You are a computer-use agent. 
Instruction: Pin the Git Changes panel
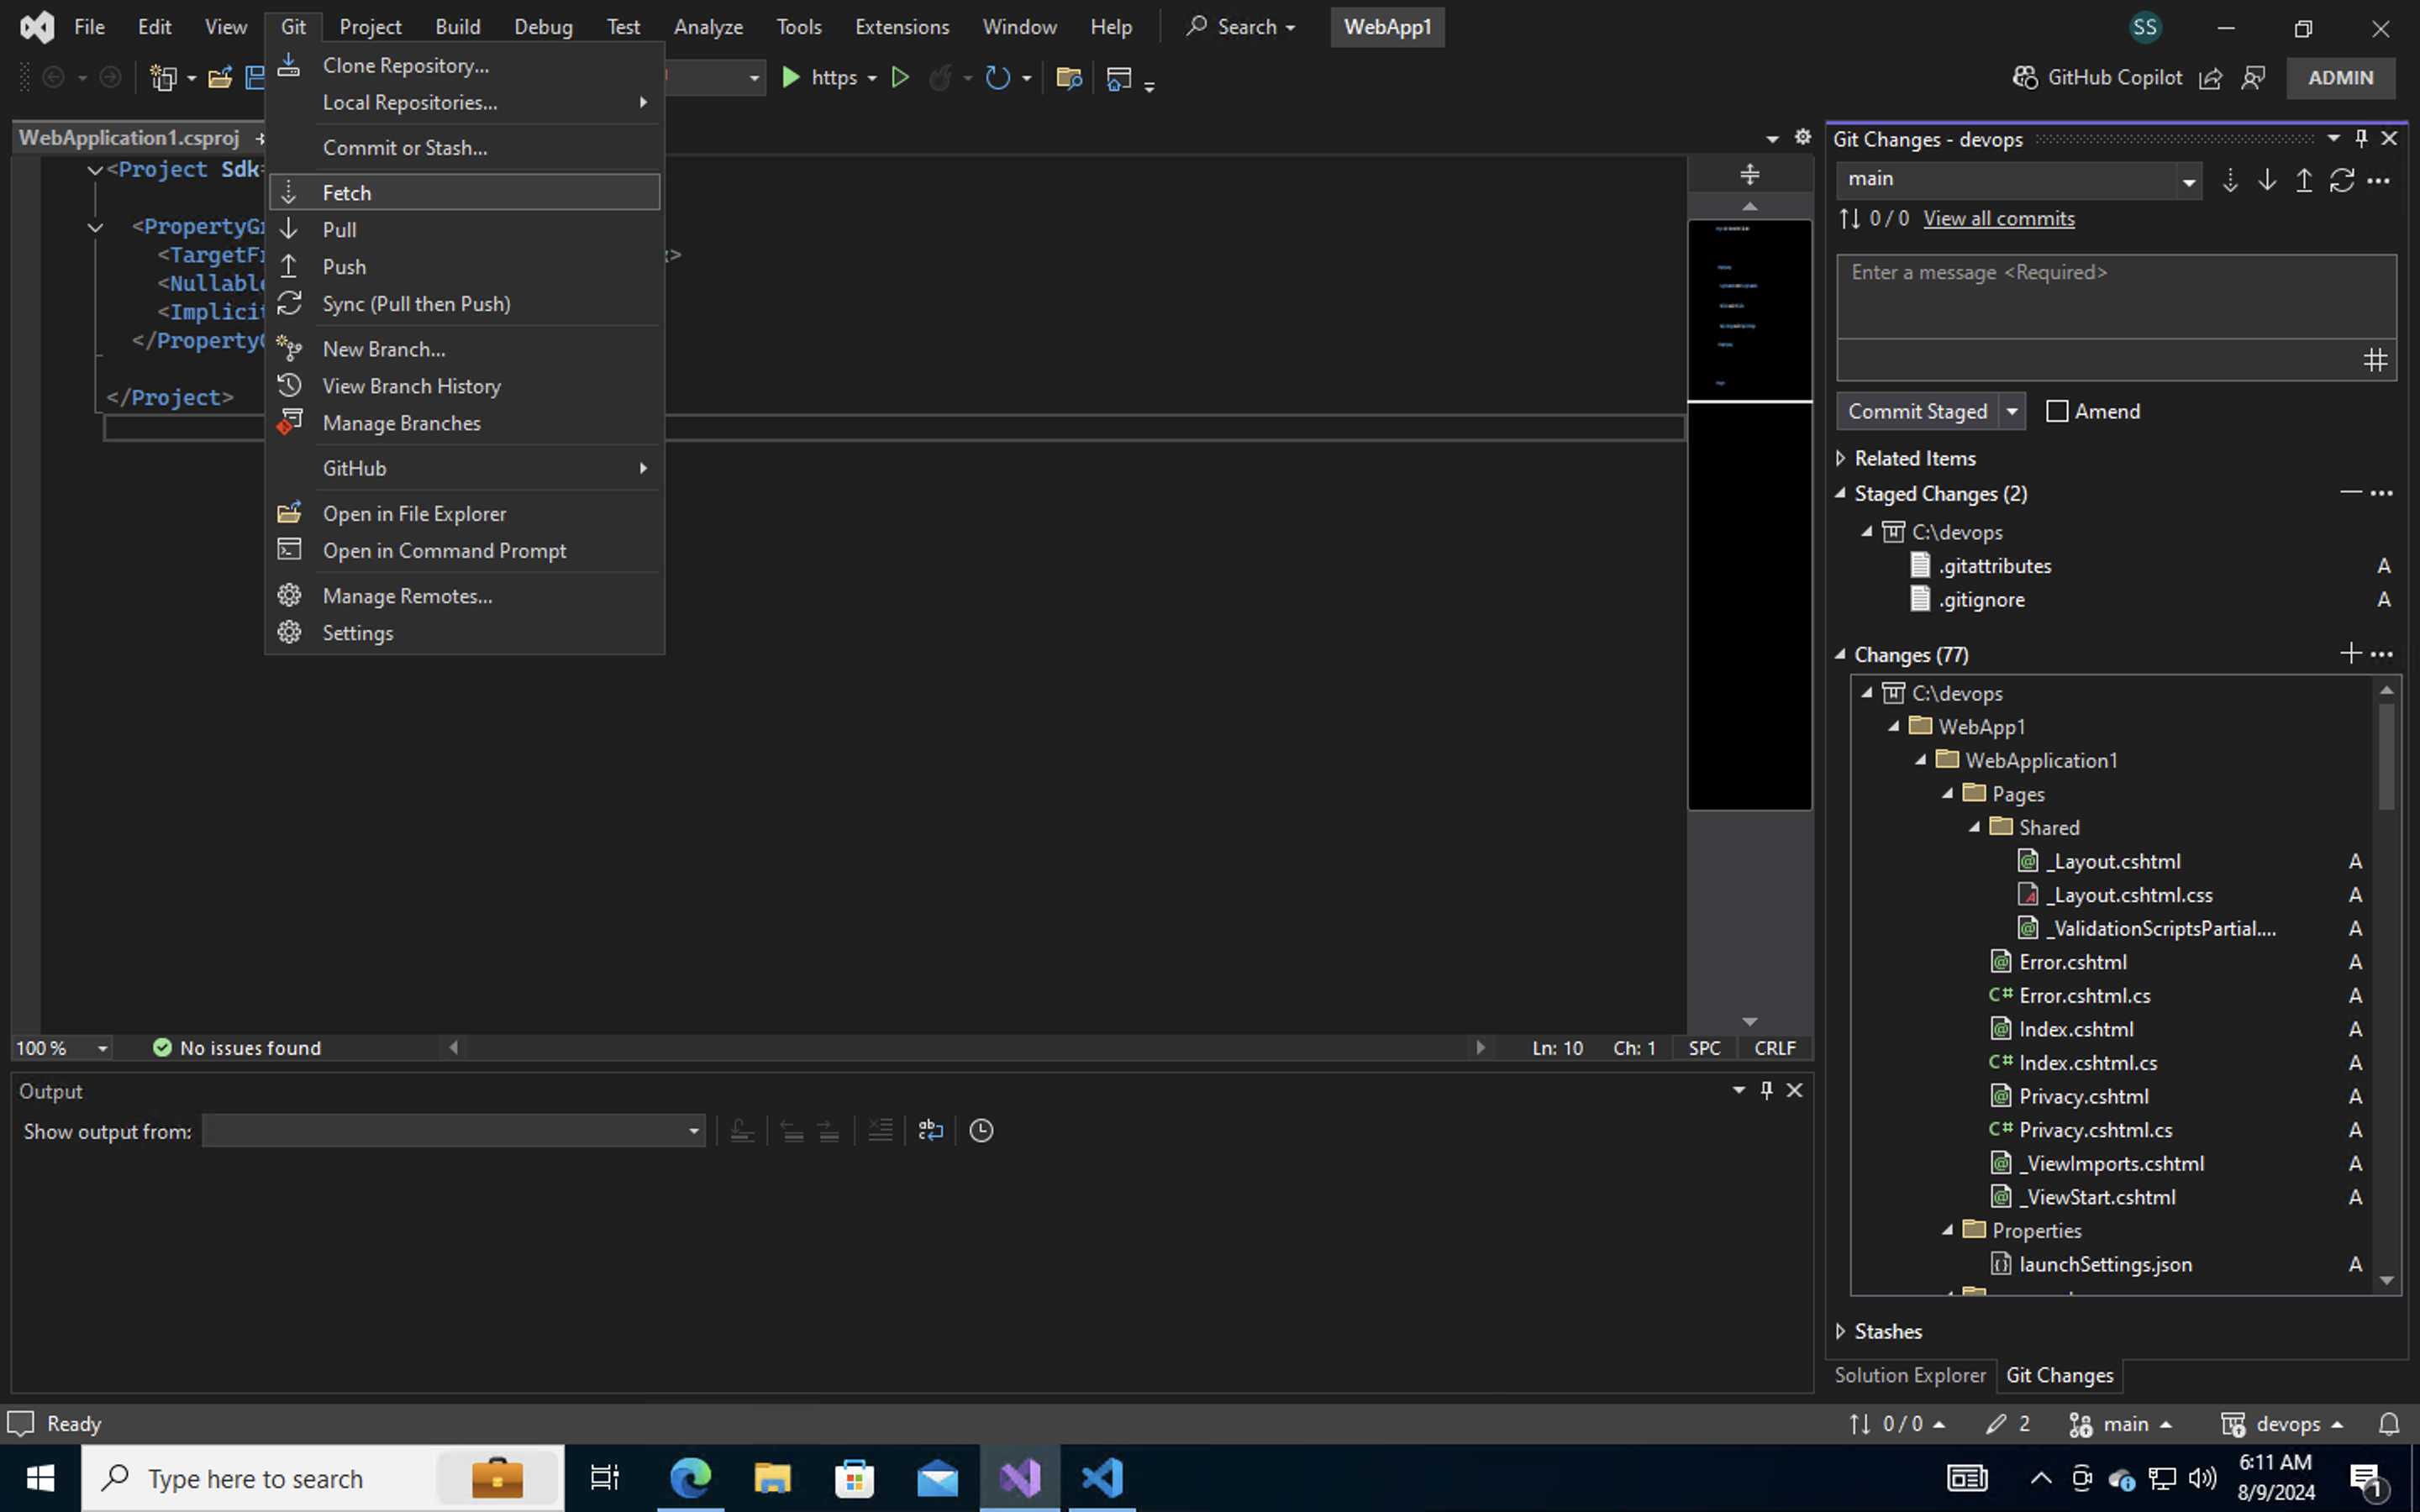coord(2361,139)
